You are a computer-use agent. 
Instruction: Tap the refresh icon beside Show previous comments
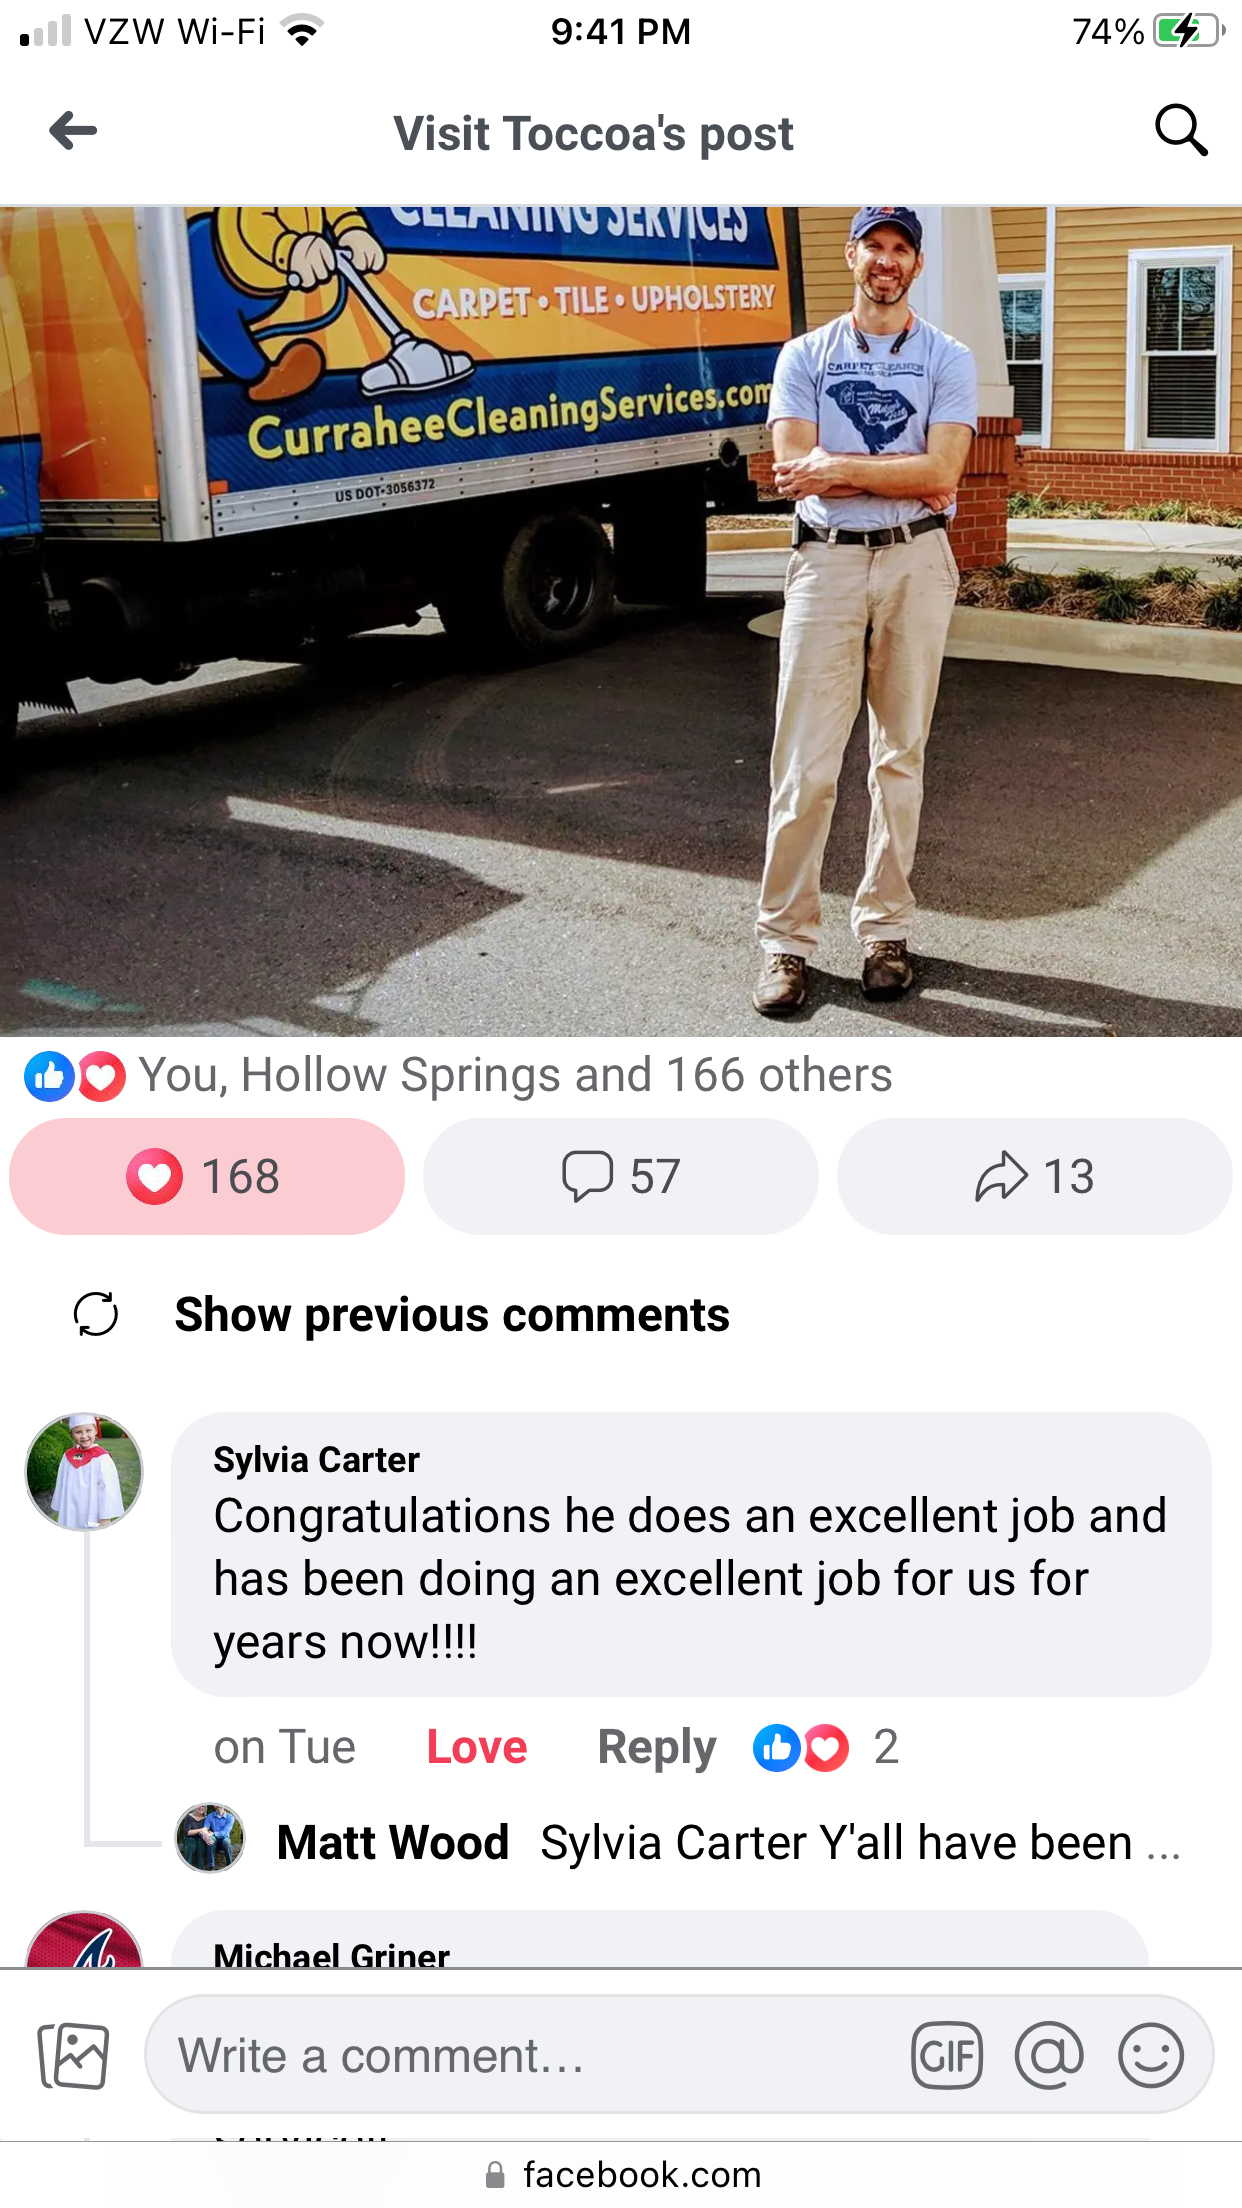pyautogui.click(x=96, y=1314)
